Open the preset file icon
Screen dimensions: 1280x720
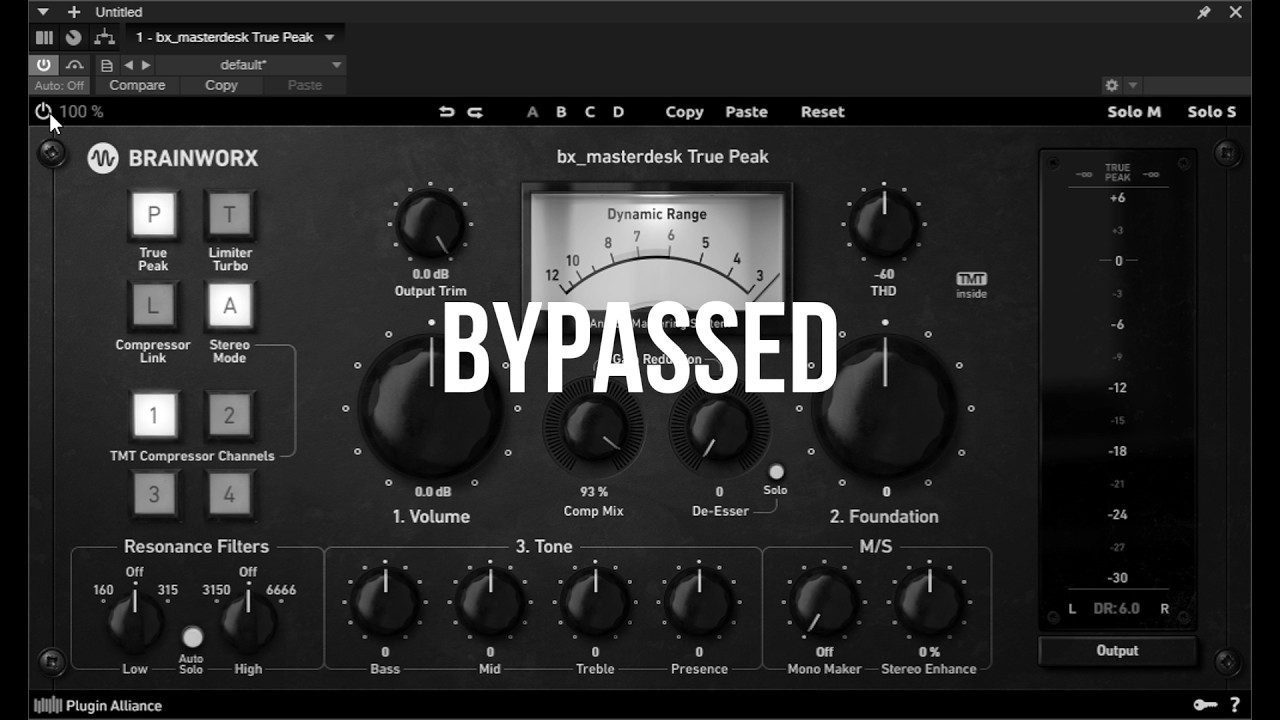[x=107, y=65]
